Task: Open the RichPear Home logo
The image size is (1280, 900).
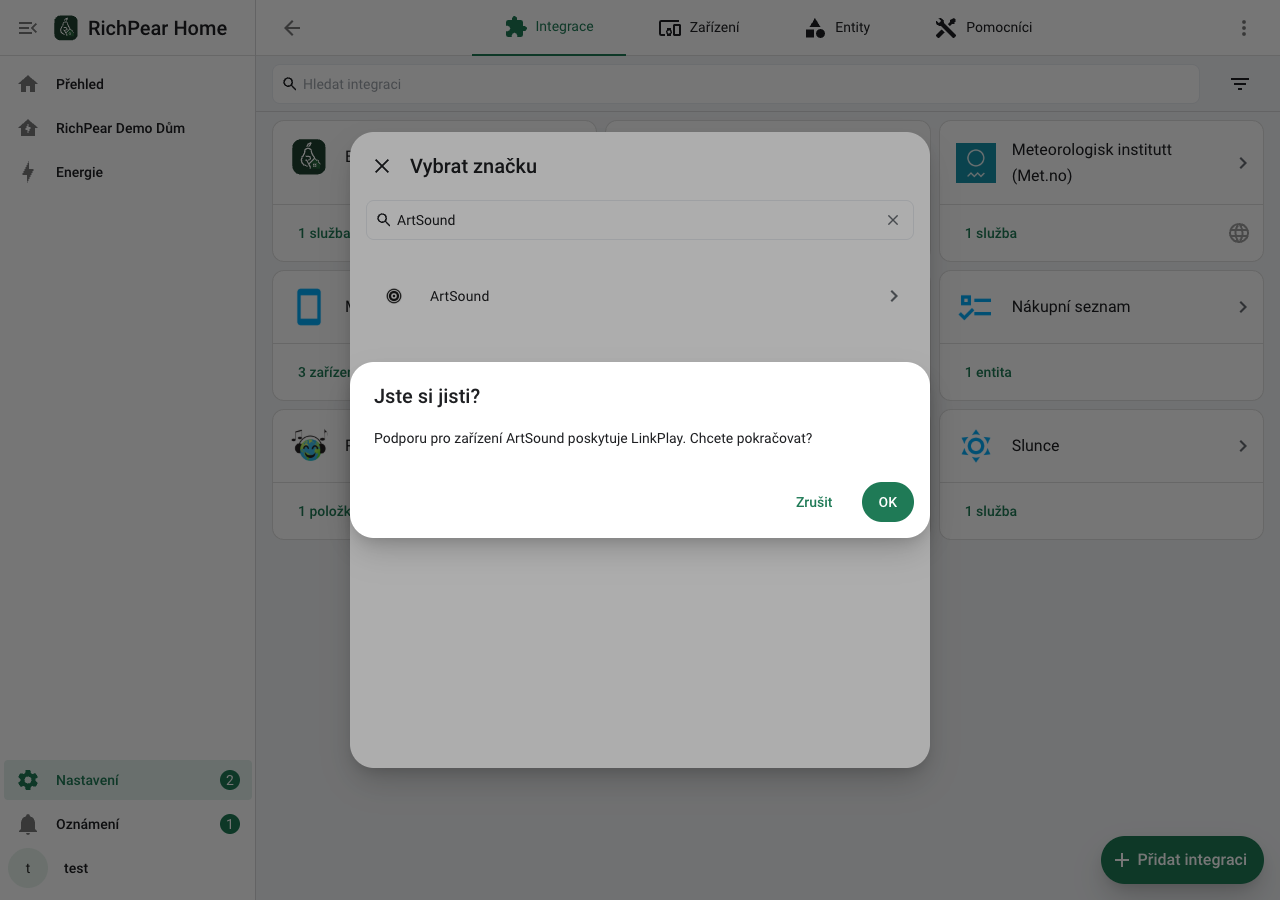Action: 66,28
